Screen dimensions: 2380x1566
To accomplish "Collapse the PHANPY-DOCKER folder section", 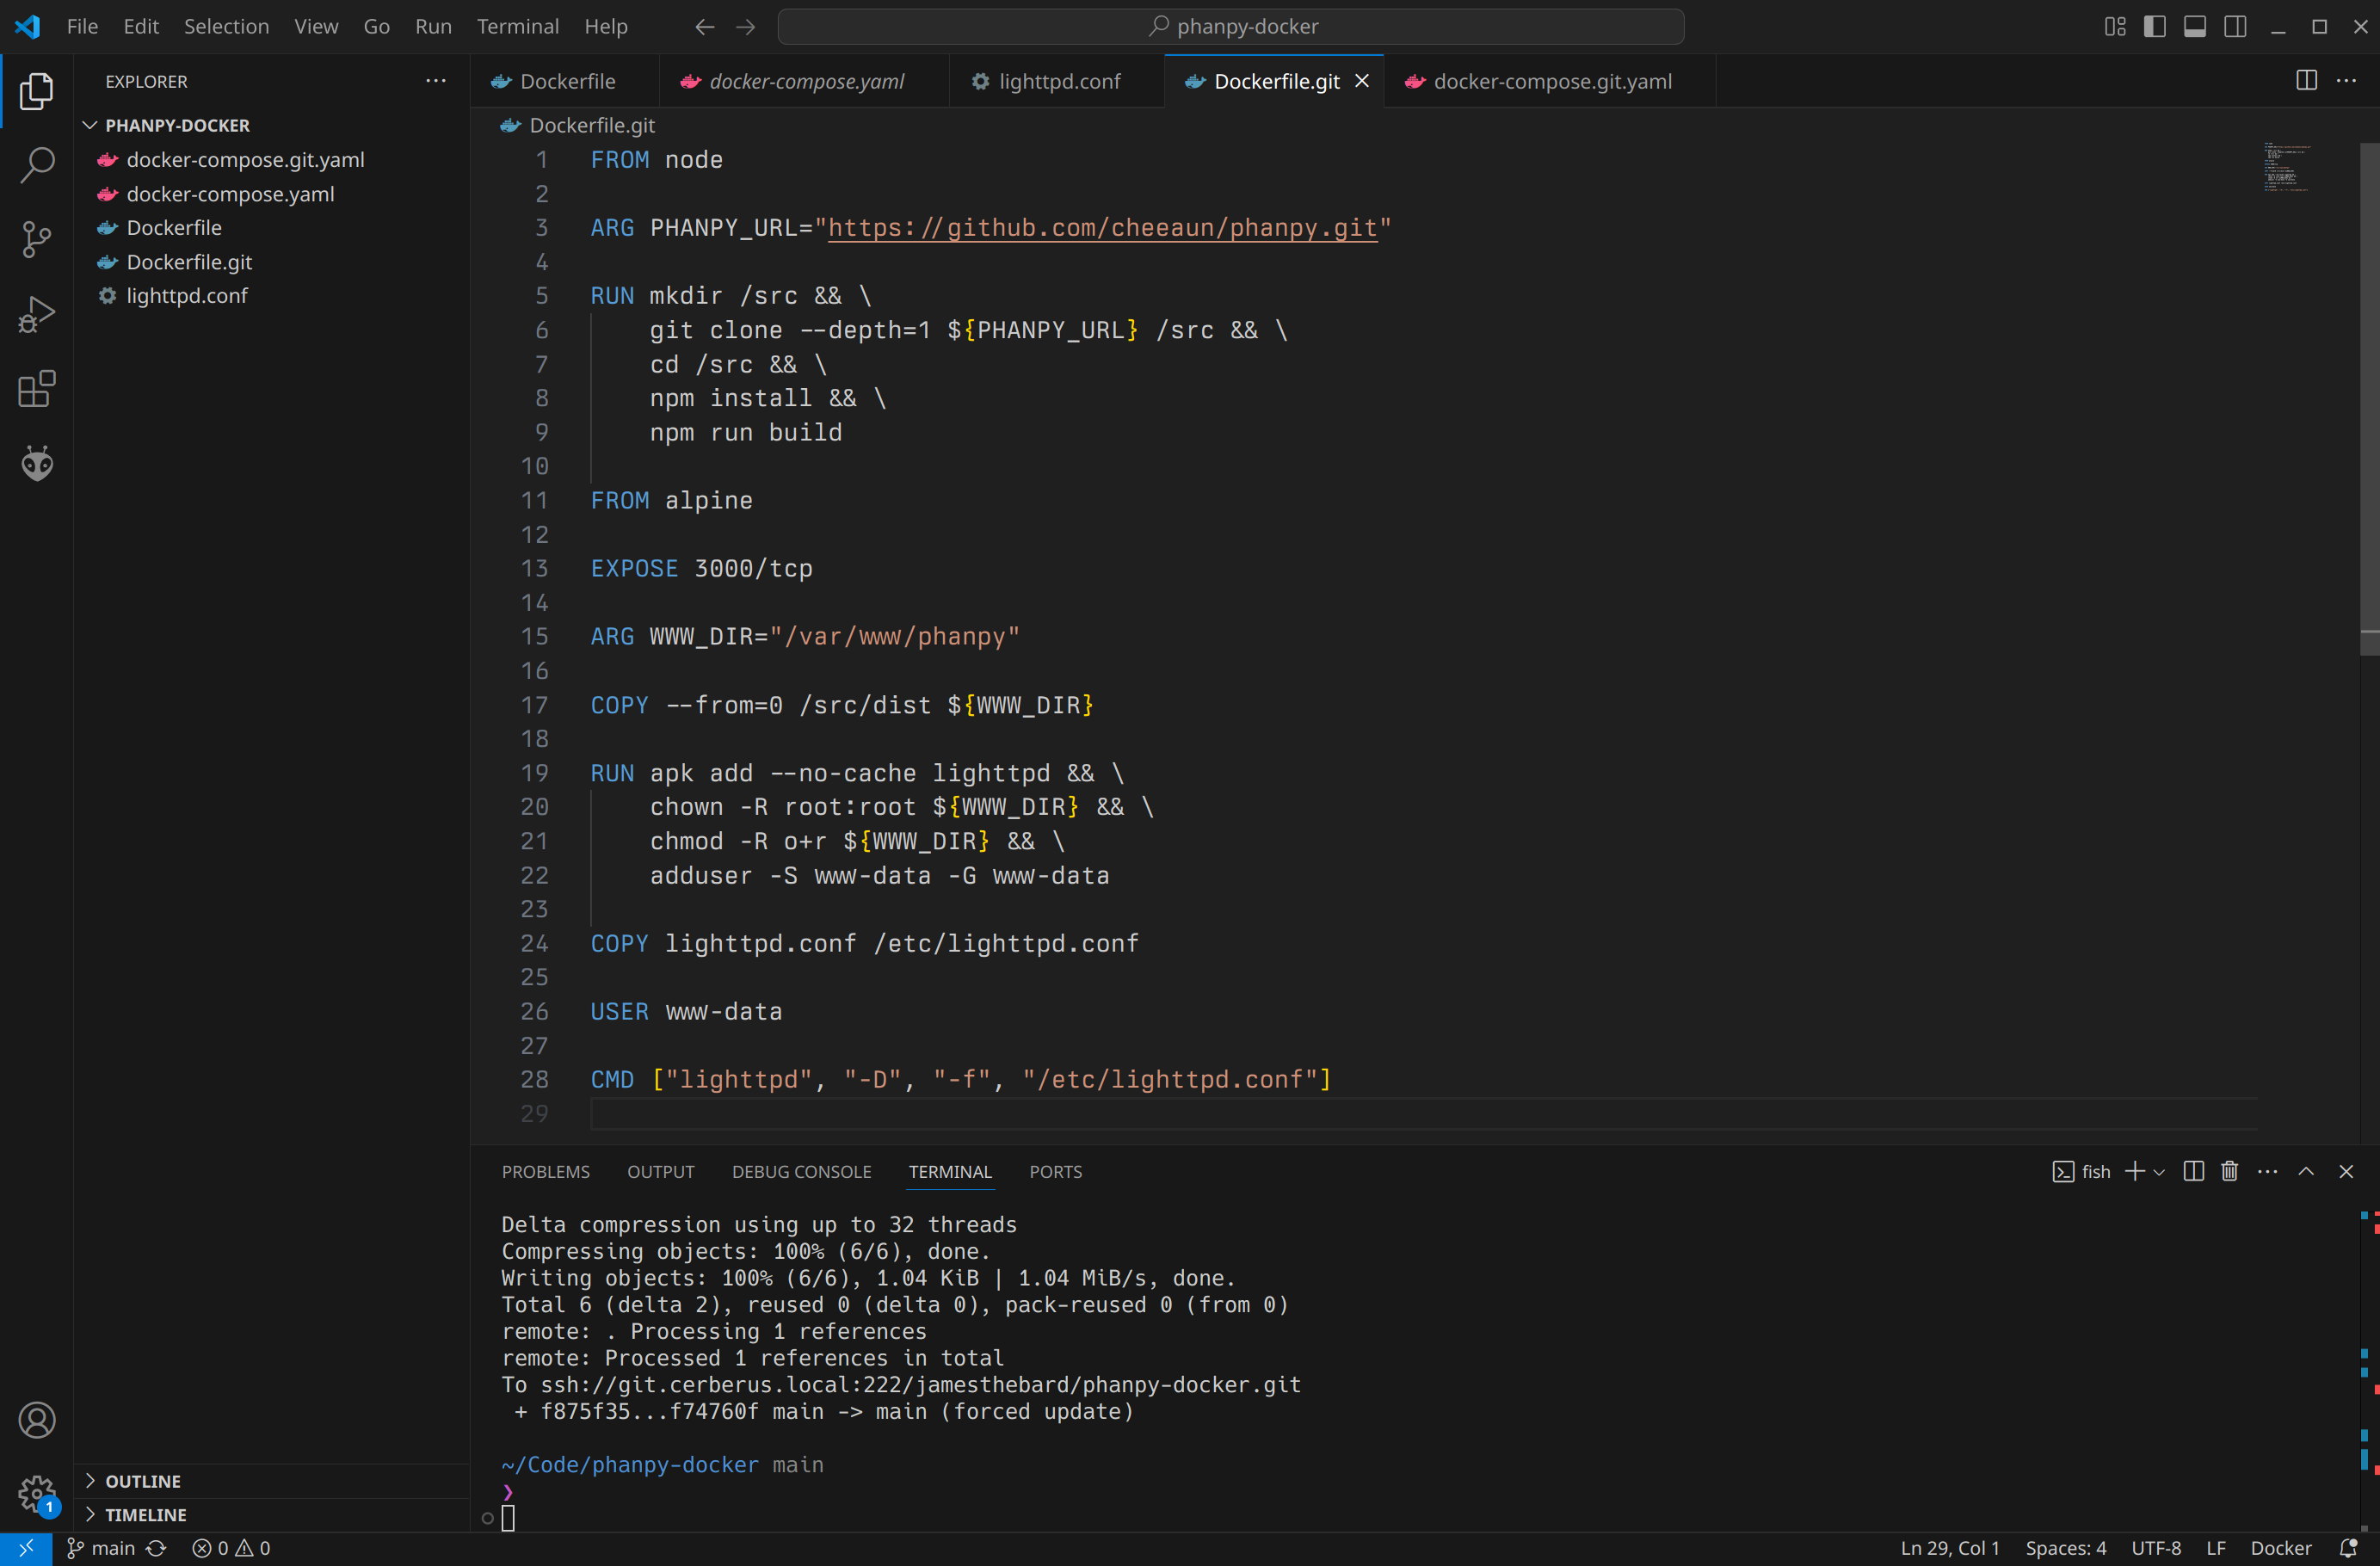I will click(272, 125).
